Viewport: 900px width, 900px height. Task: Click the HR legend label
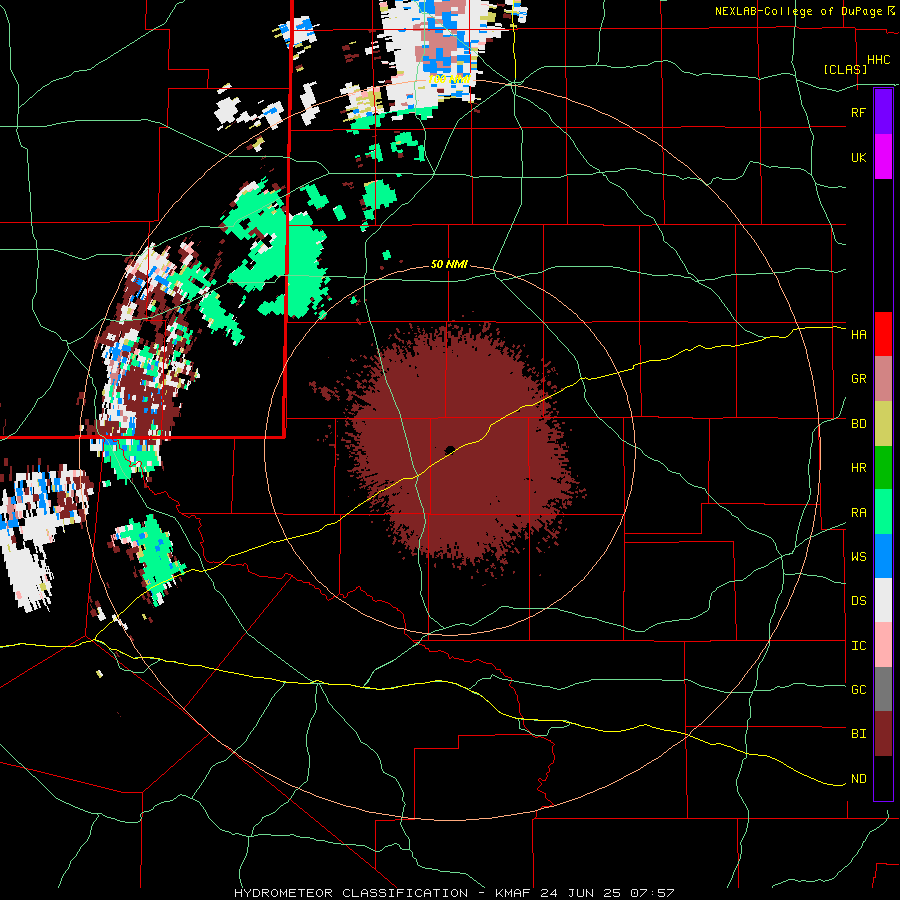tap(858, 468)
